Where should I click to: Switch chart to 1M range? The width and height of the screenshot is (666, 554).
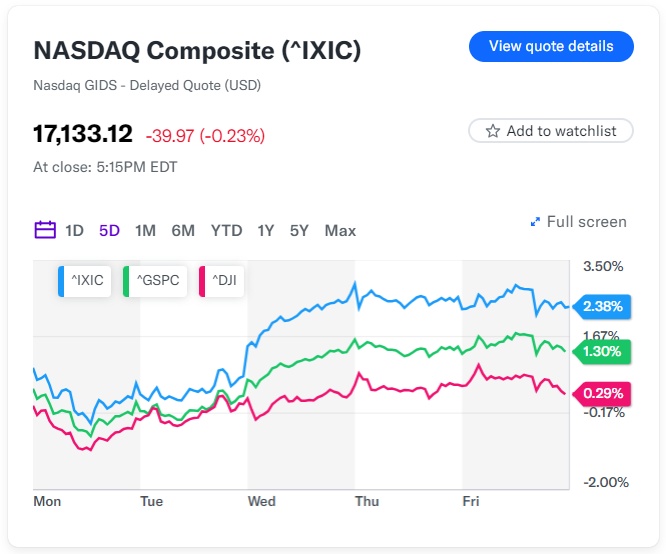(145, 231)
